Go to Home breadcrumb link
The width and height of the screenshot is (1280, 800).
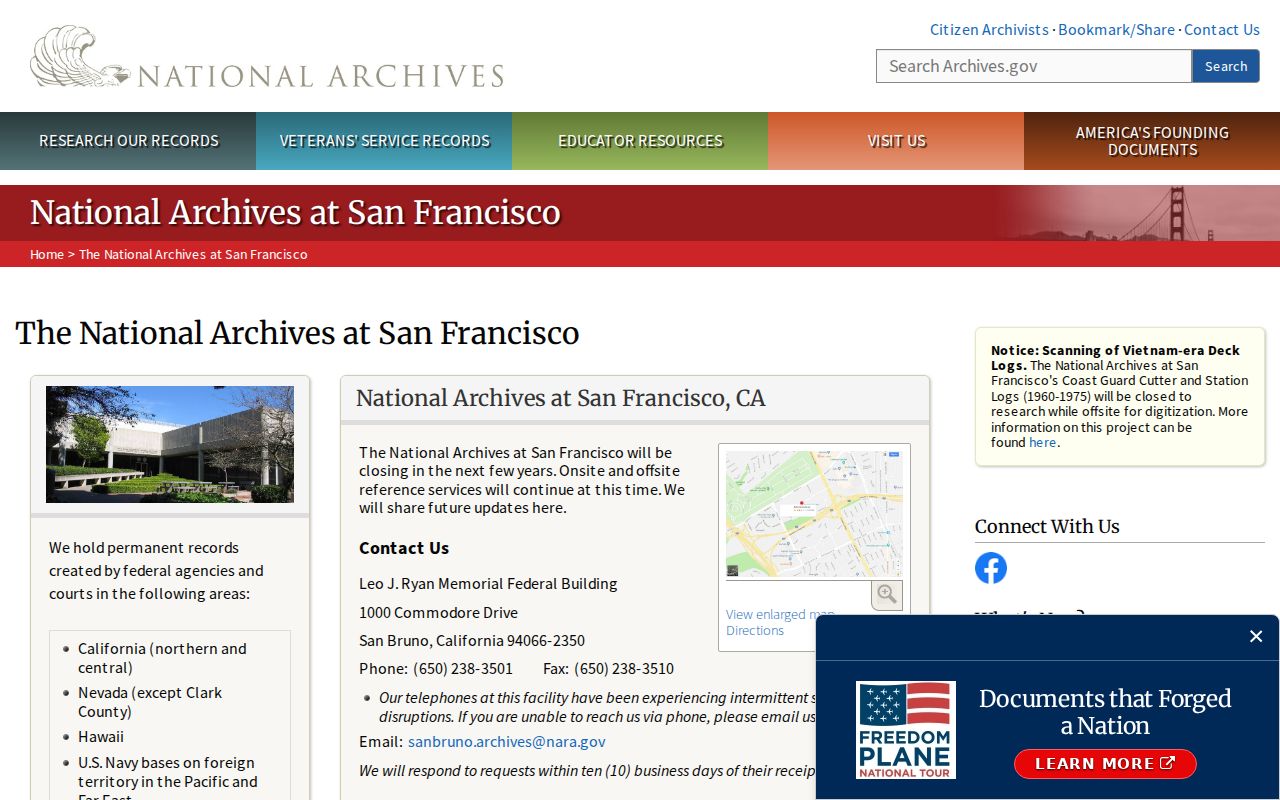[47, 254]
